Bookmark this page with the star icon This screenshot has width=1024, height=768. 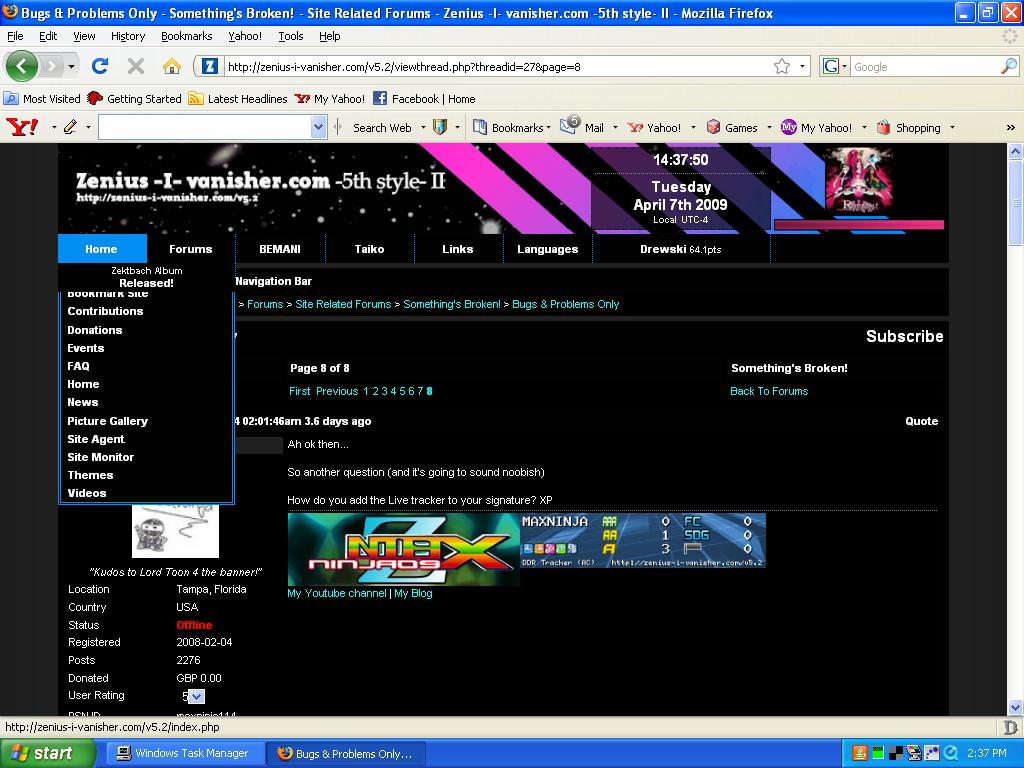point(782,66)
